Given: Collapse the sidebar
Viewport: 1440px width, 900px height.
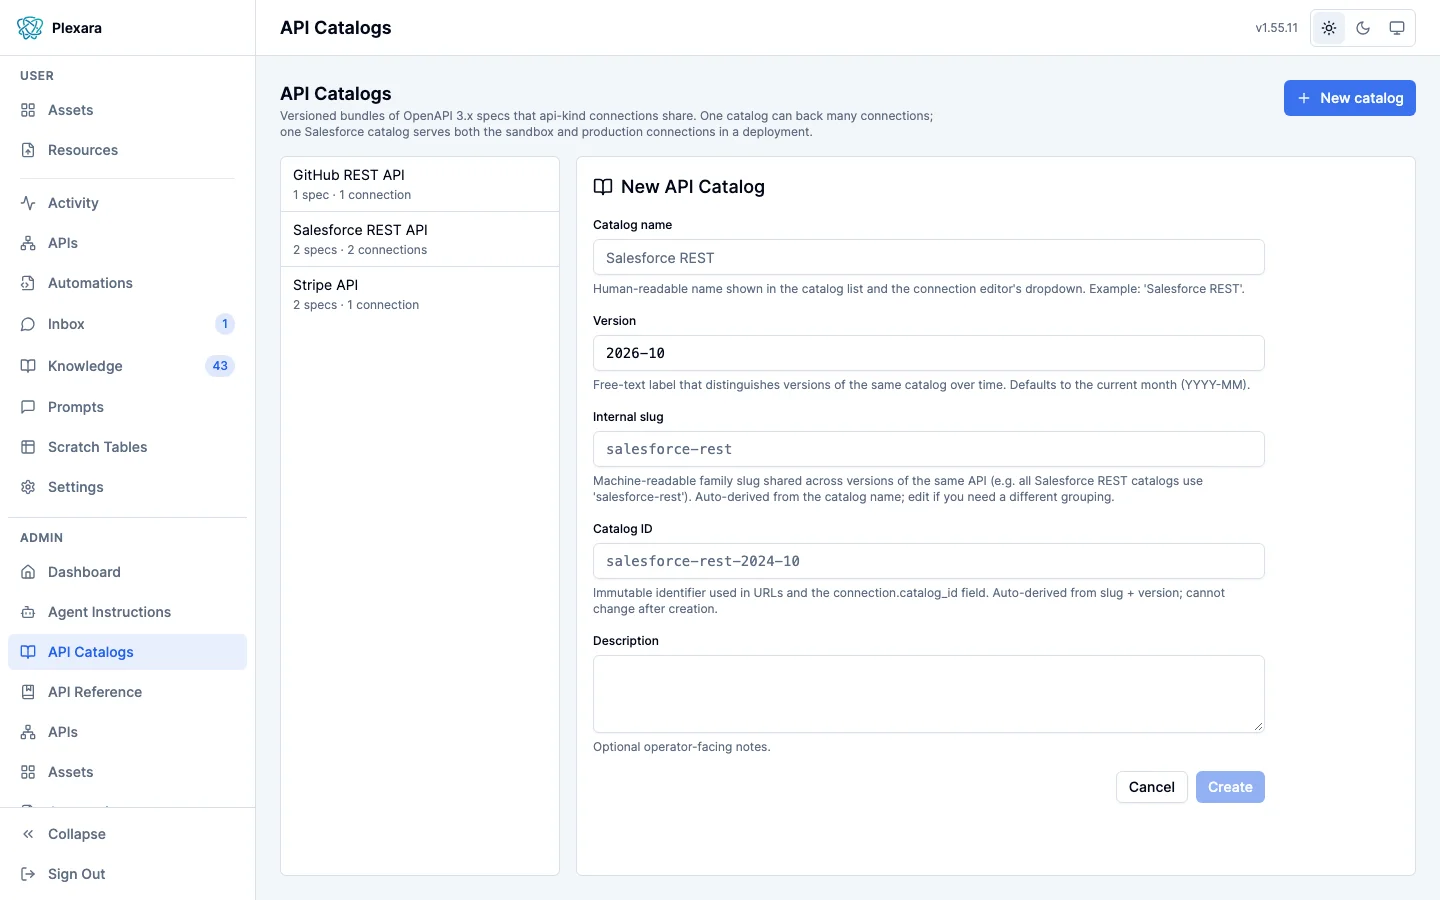Looking at the screenshot, I should click(x=127, y=834).
